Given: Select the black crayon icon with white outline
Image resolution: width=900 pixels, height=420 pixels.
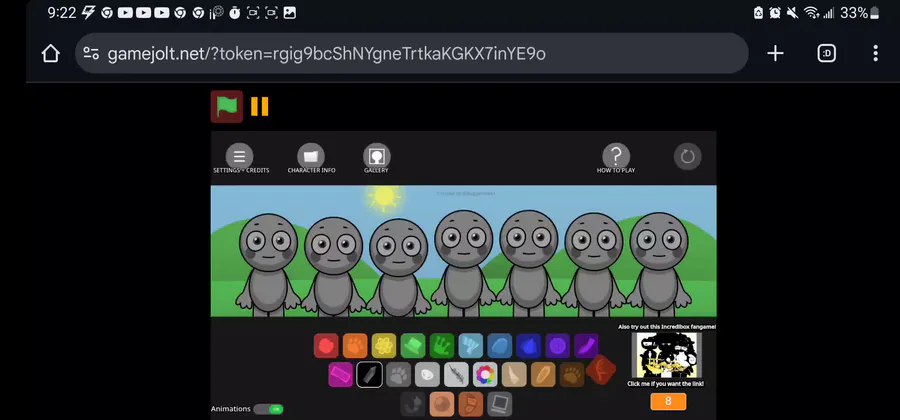Looking at the screenshot, I should pyautogui.click(x=369, y=375).
